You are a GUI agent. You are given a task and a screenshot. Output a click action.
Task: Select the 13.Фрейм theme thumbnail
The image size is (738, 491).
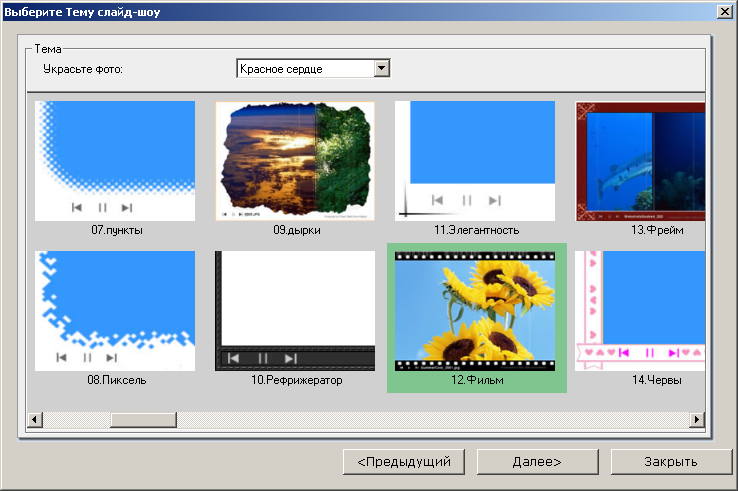coord(640,161)
